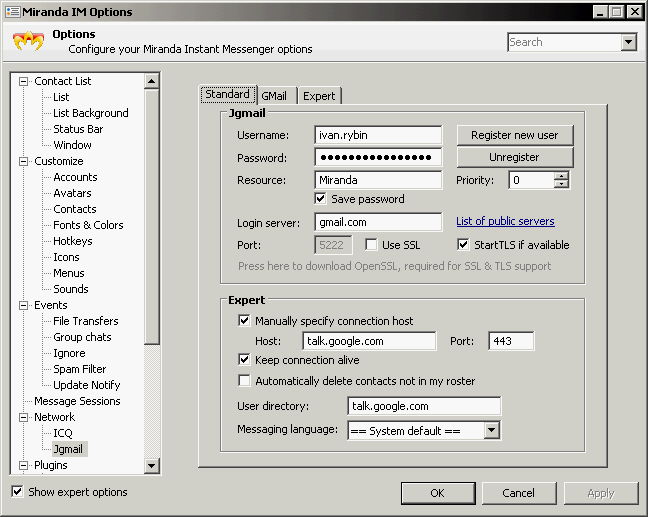Open File Transfers settings
Image resolution: width=648 pixels, height=517 pixels.
[86, 321]
